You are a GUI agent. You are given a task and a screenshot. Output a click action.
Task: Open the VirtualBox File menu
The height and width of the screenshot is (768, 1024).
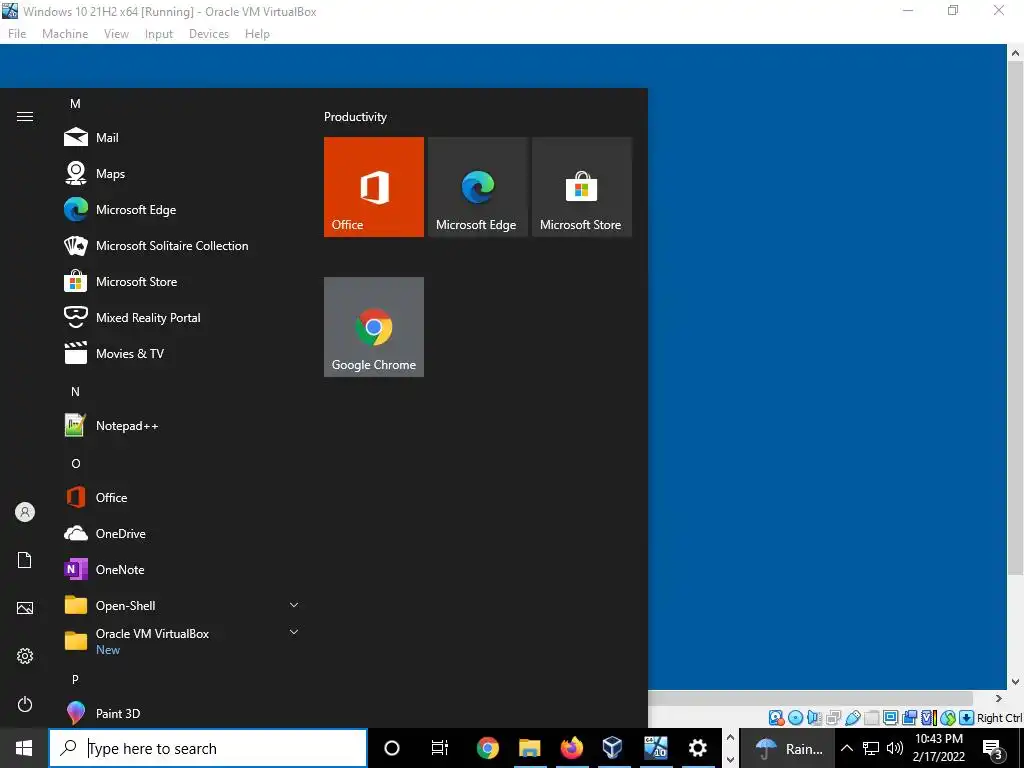coord(17,34)
